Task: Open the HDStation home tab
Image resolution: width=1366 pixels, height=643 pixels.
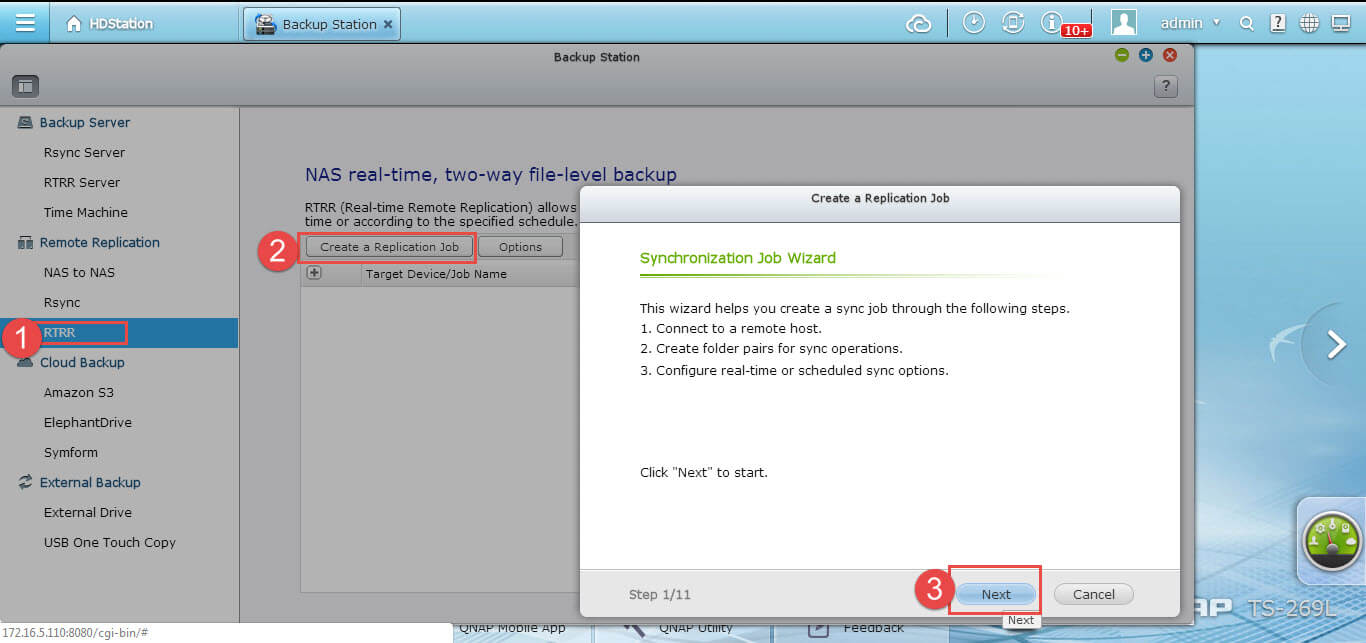Action: (x=111, y=23)
